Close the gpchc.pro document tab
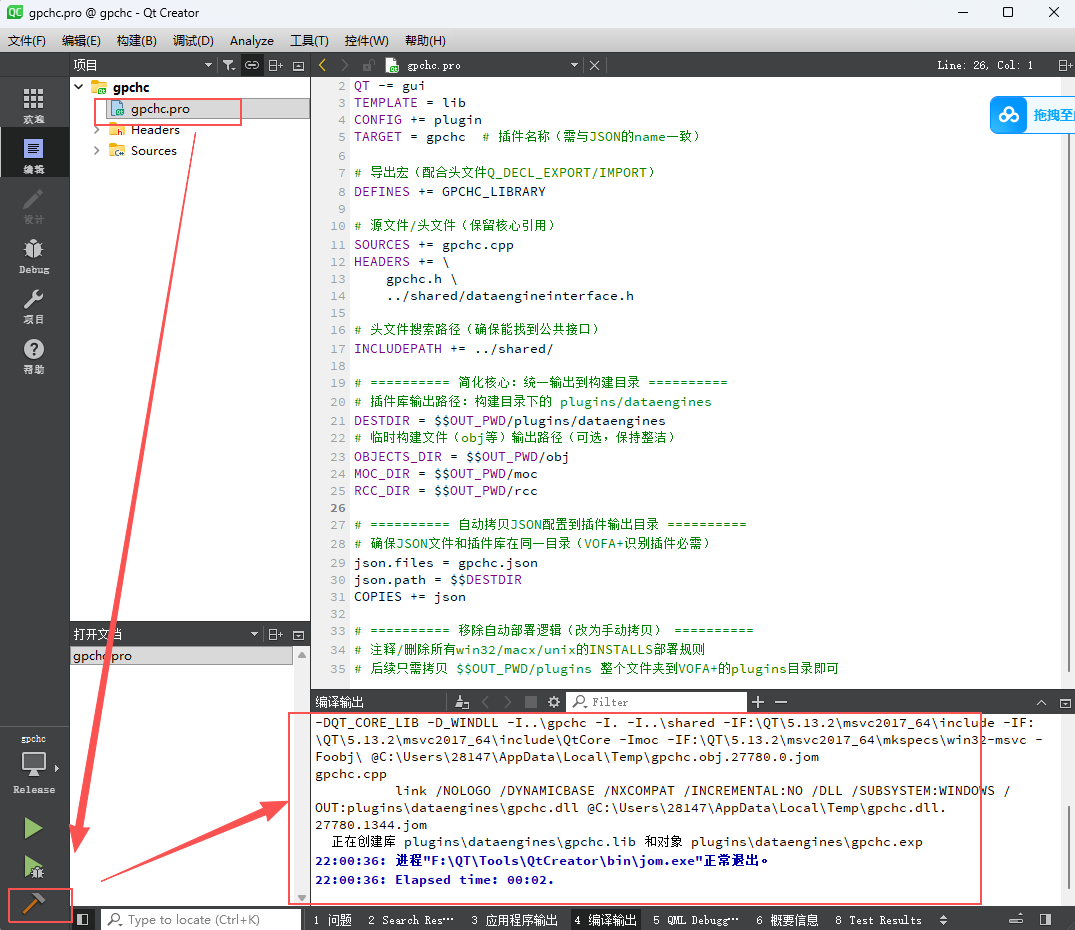 point(594,65)
